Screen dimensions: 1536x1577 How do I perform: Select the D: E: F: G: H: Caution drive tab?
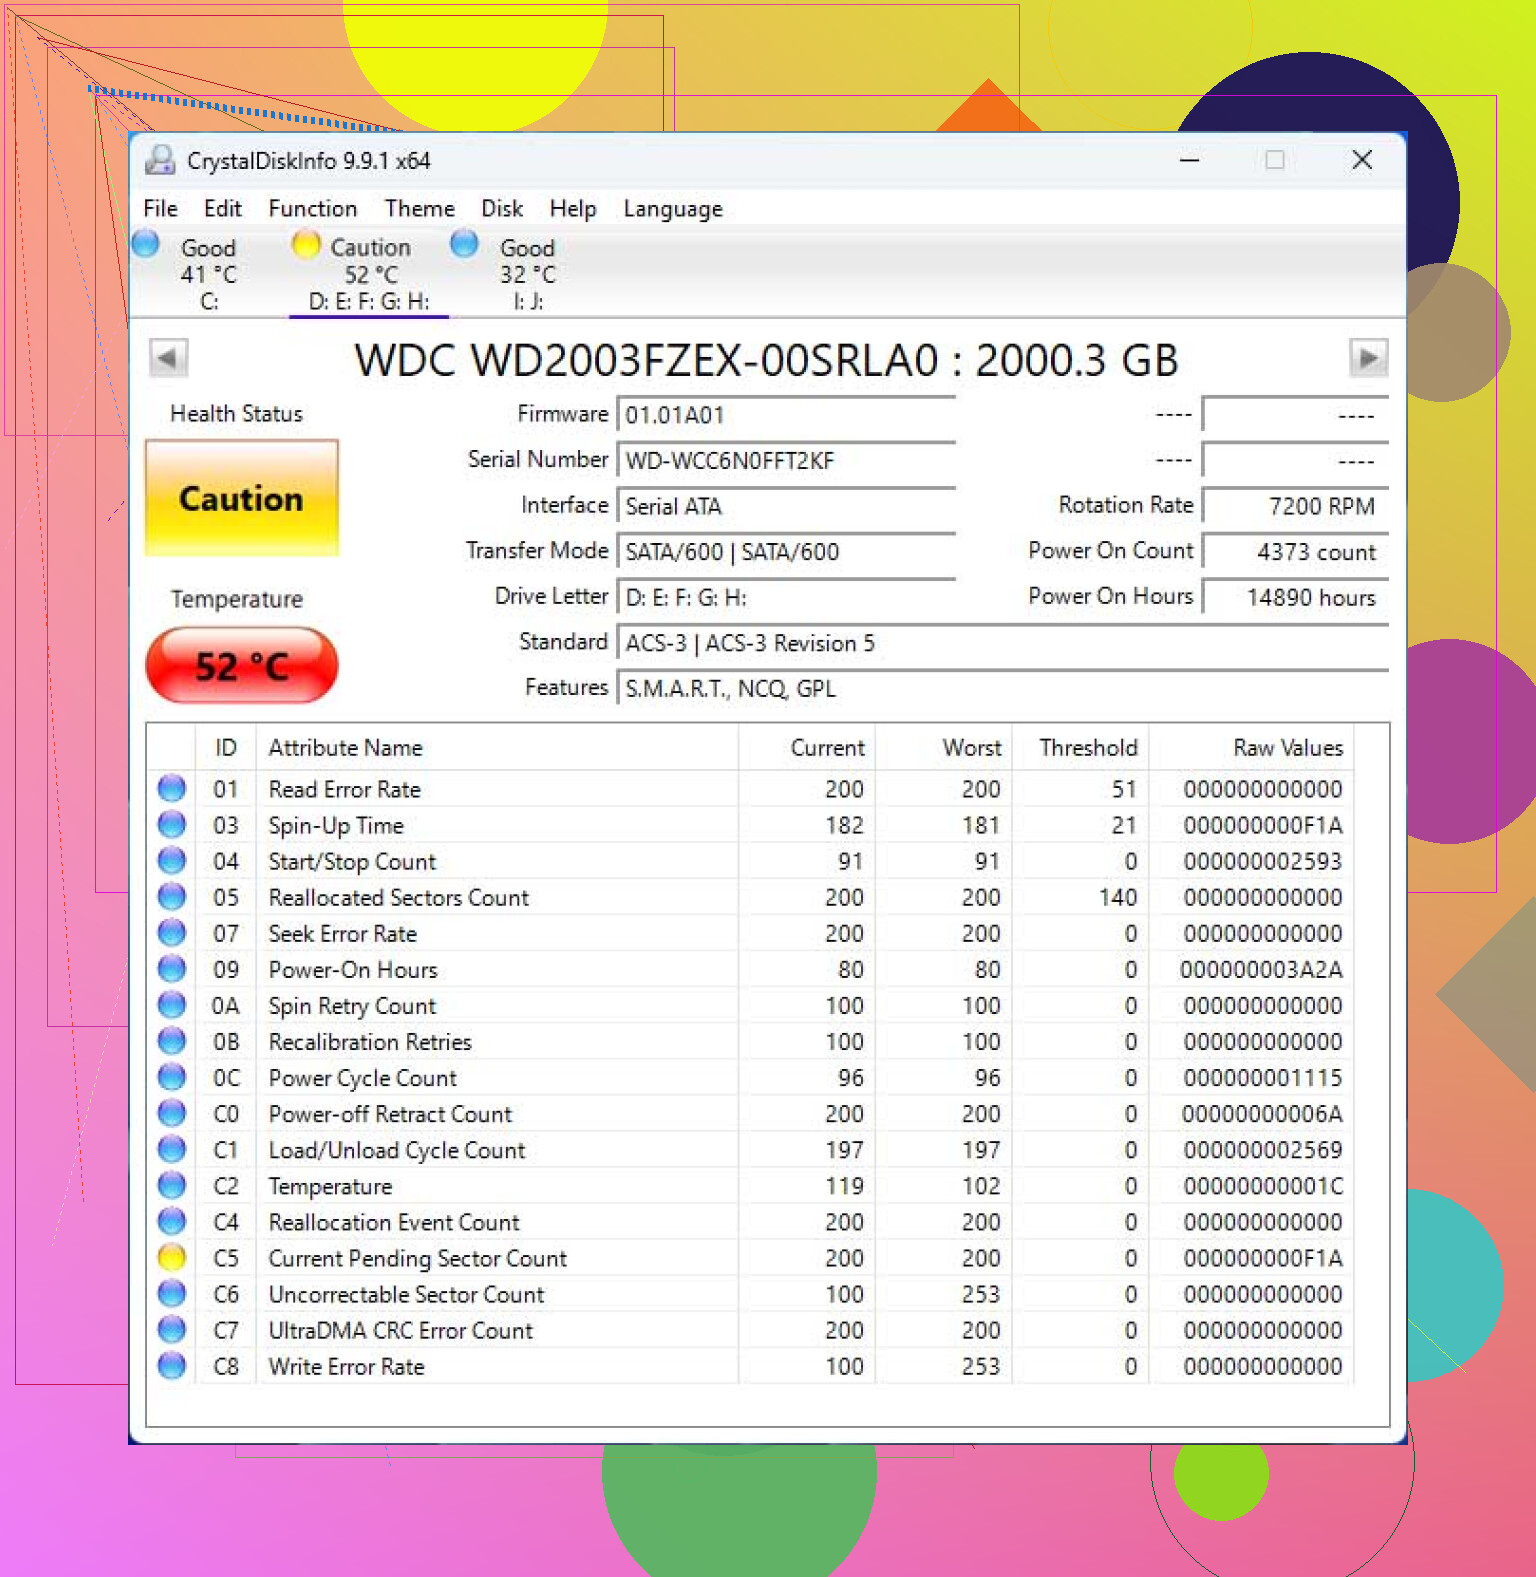(369, 273)
